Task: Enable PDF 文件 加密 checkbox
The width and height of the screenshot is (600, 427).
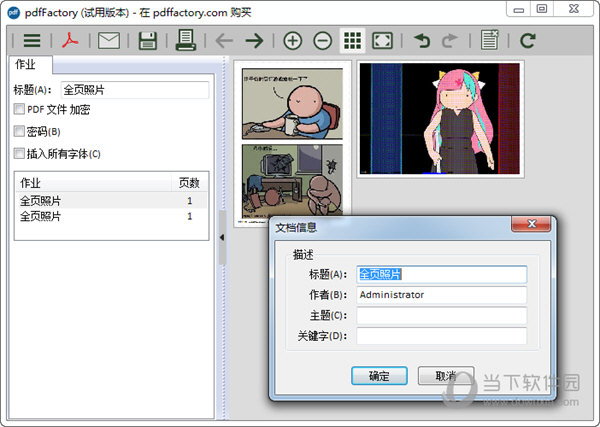Action: click(x=19, y=109)
